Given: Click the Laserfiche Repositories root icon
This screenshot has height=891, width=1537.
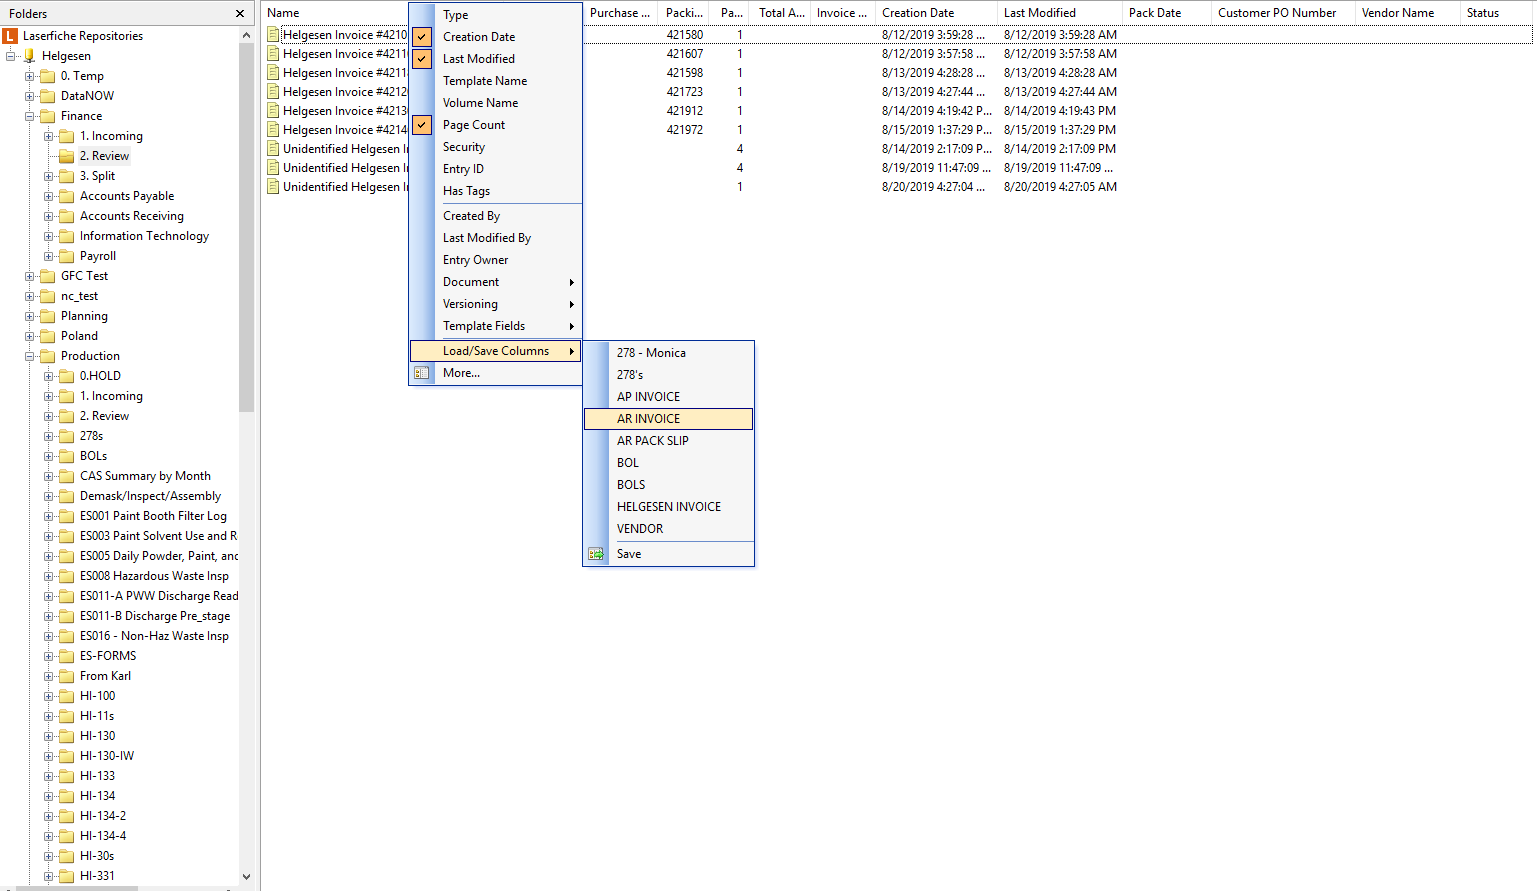Looking at the screenshot, I should click(x=10, y=36).
